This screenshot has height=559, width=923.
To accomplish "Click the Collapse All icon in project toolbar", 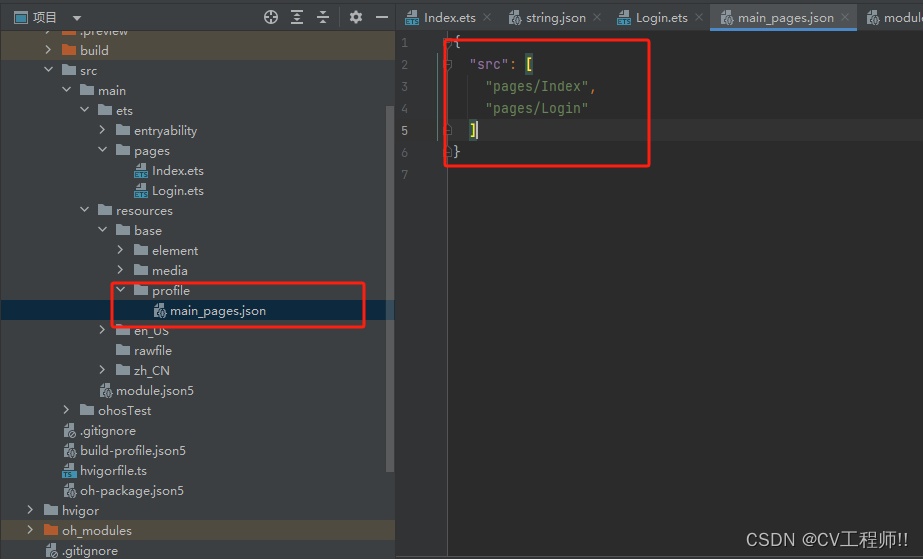I will tap(323, 17).
